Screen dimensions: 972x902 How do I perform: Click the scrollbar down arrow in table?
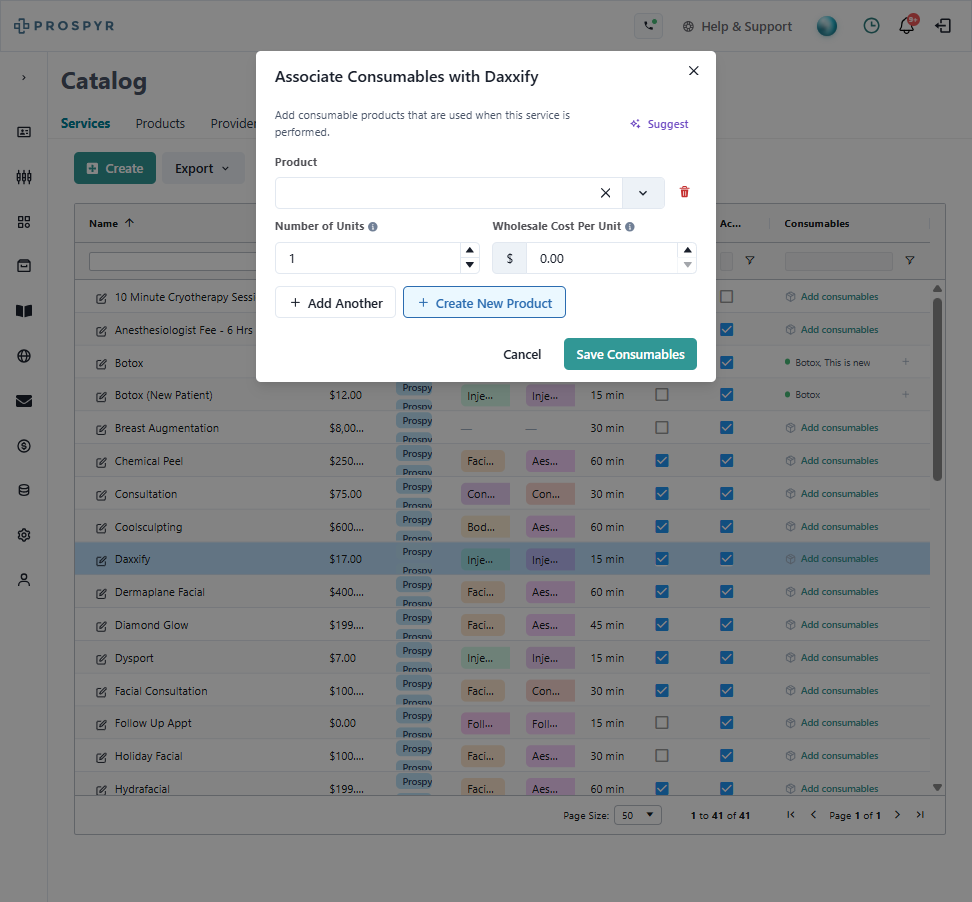[937, 787]
